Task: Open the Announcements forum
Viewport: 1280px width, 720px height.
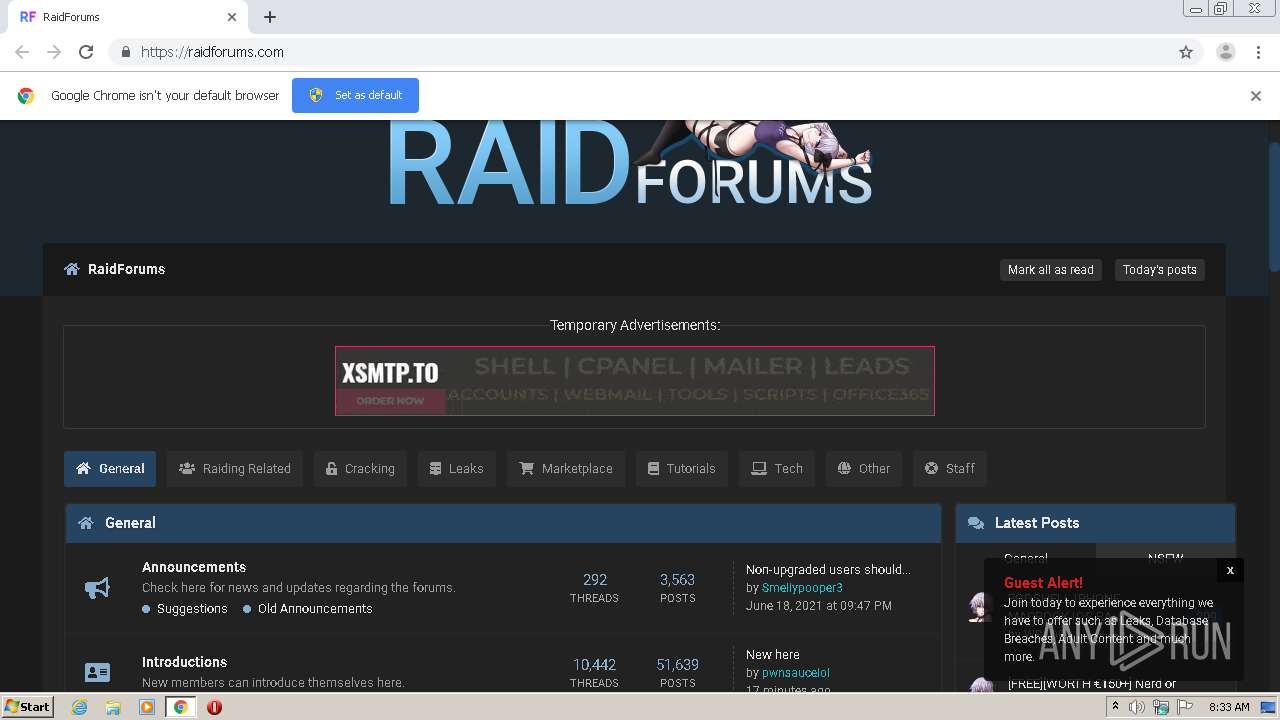Action: coord(194,567)
